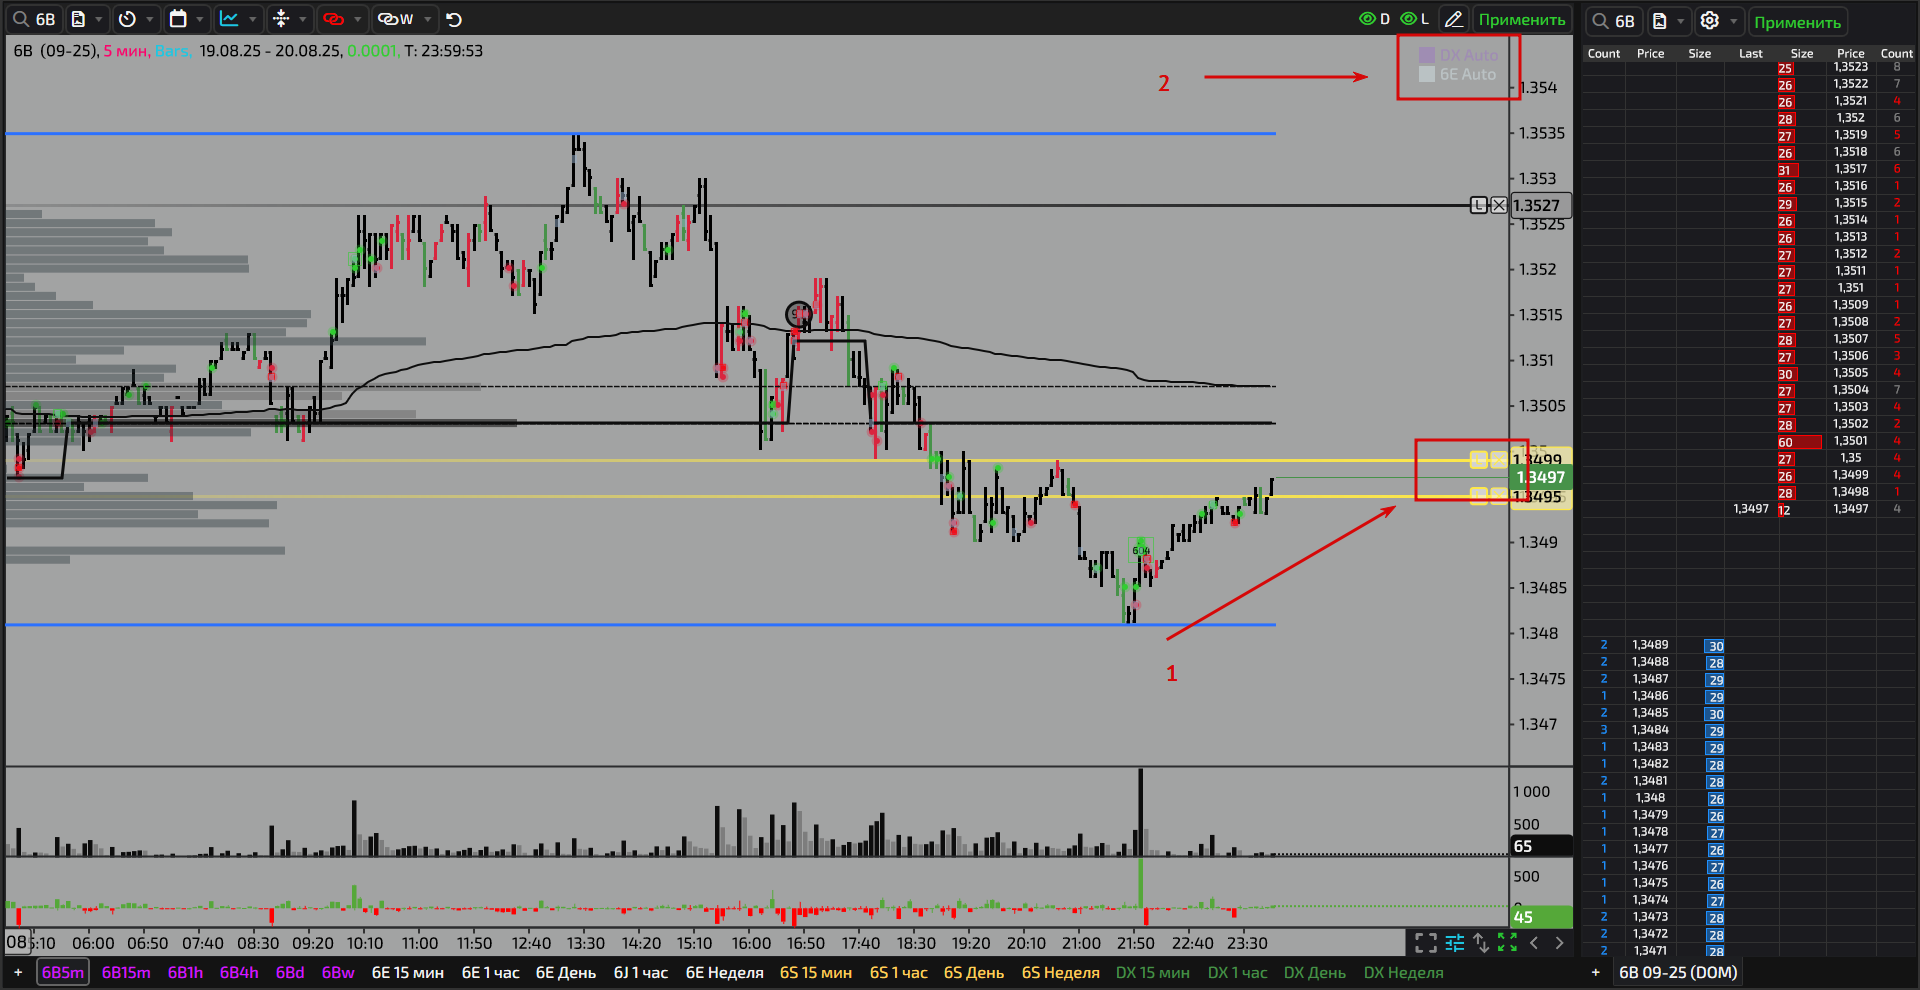Click the 6B search field in DOM panel
This screenshot has height=990, width=1920.
click(1614, 21)
